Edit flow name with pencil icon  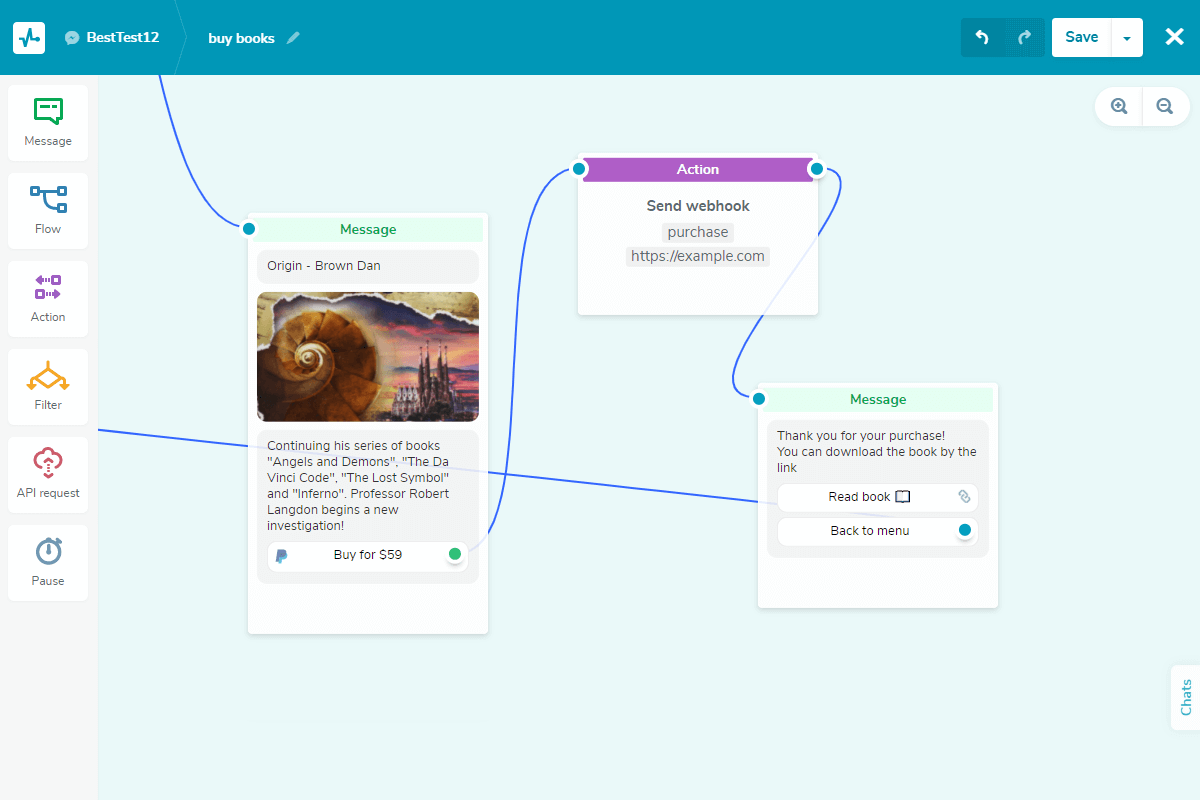293,38
